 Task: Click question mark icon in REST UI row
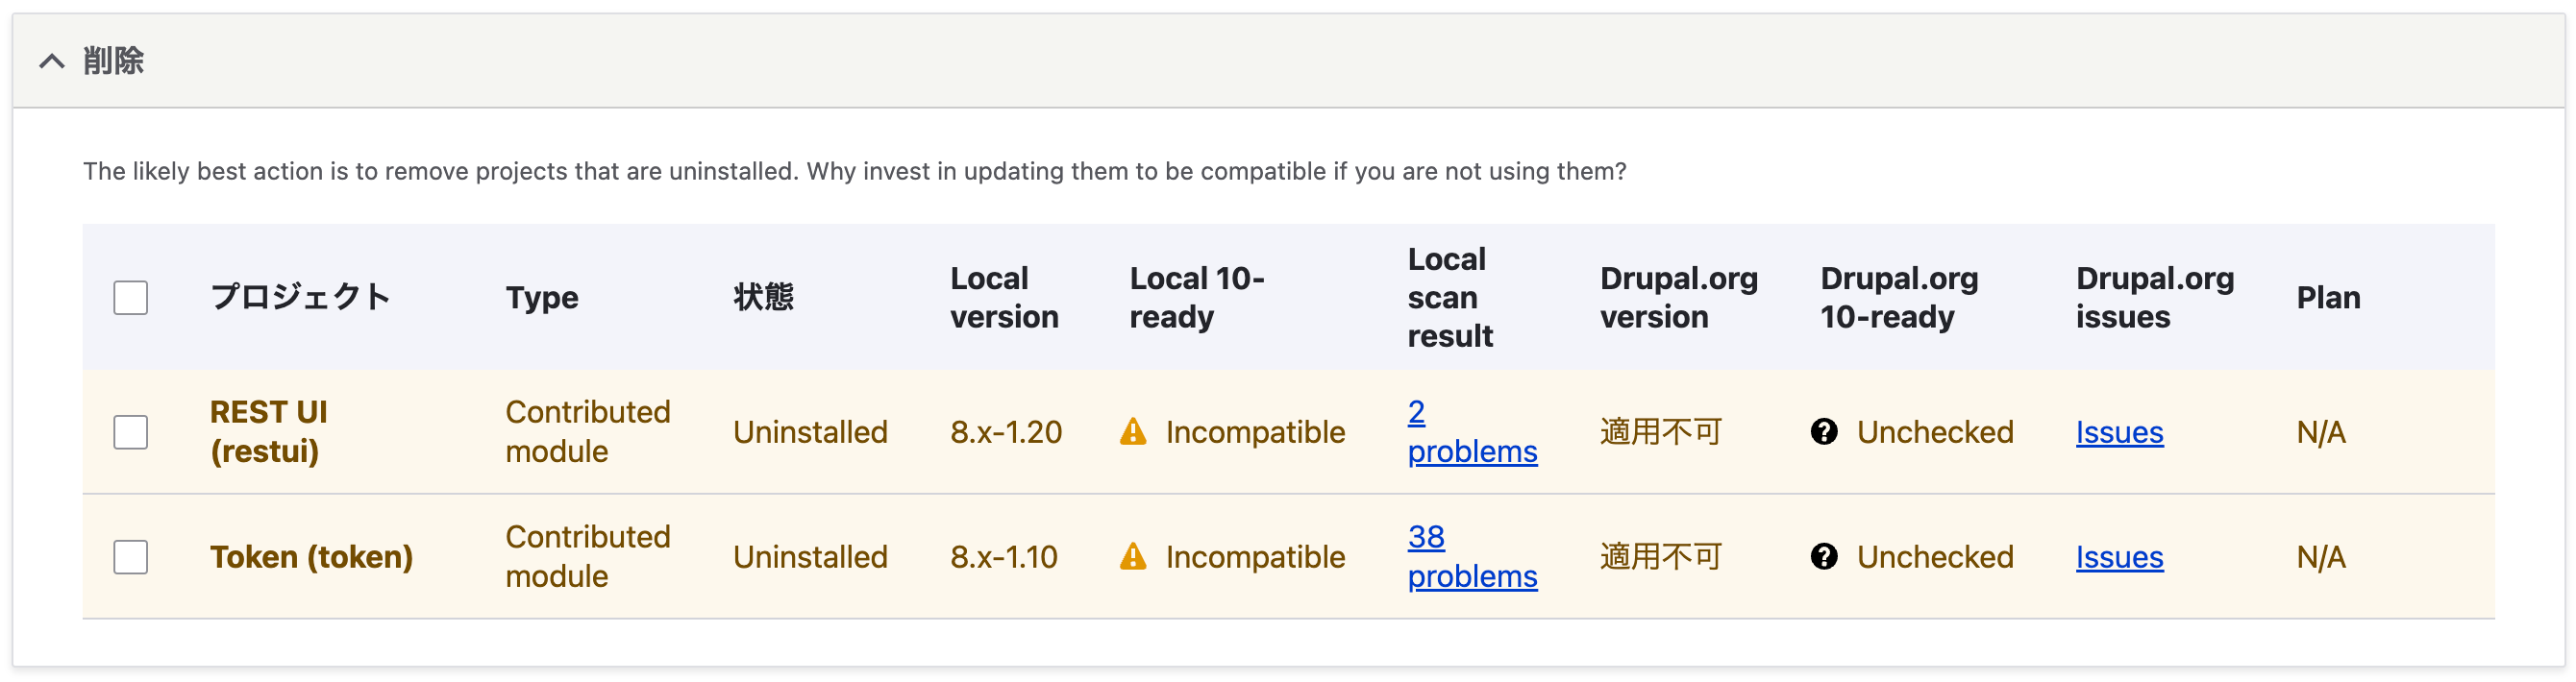coord(1824,432)
